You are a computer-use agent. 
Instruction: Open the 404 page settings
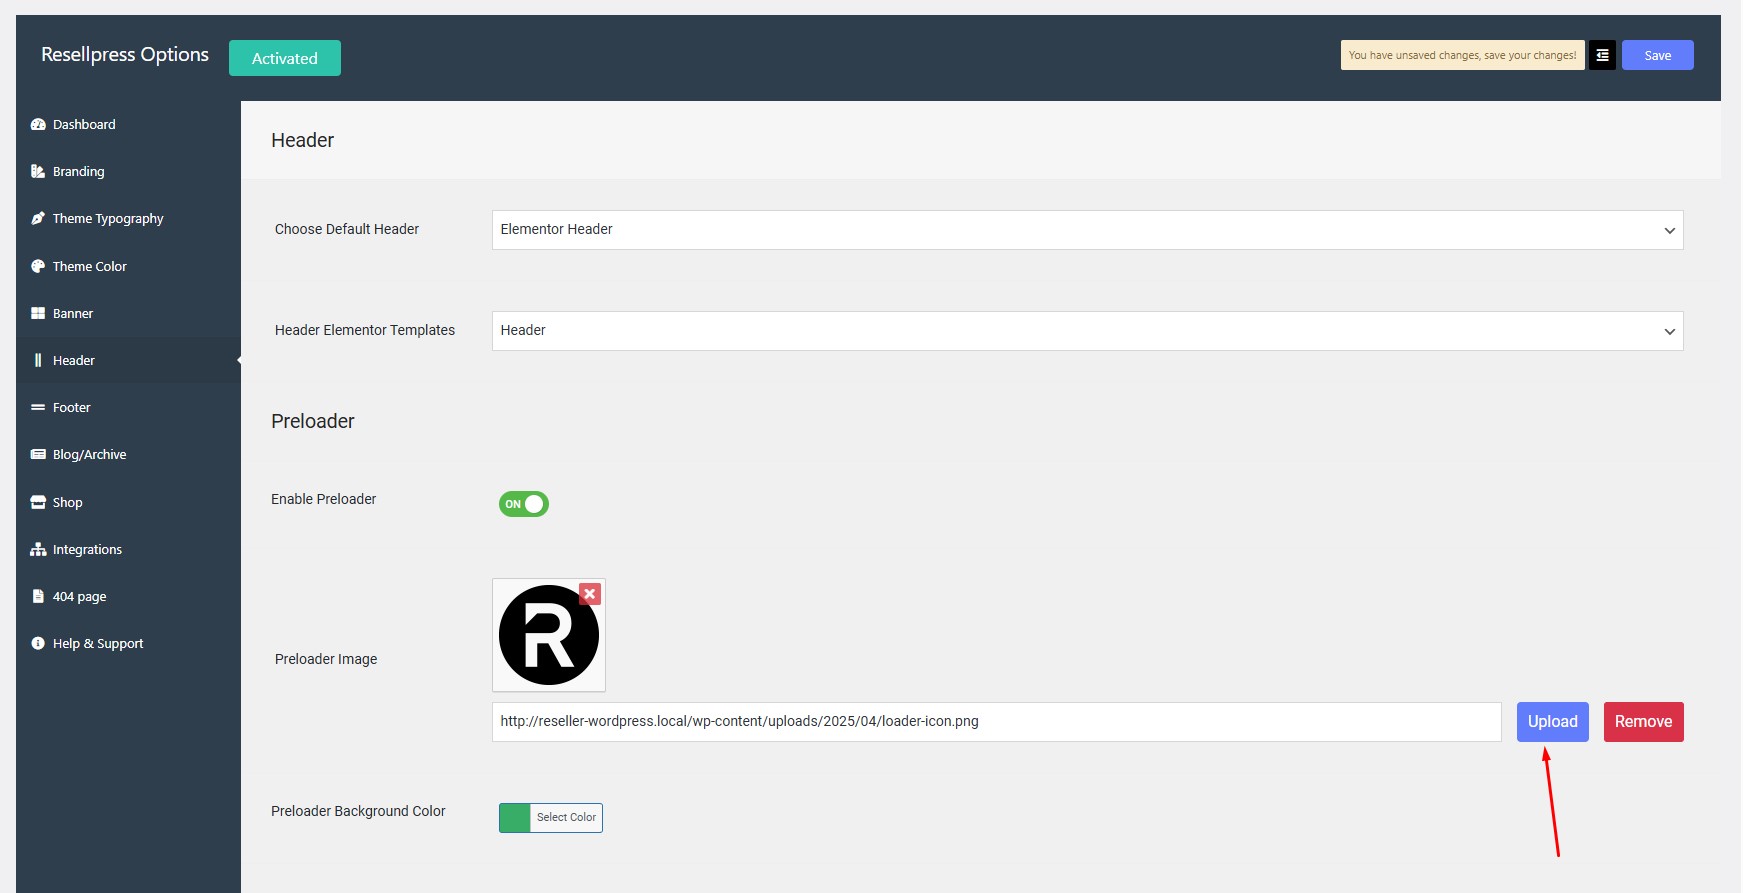pos(79,597)
